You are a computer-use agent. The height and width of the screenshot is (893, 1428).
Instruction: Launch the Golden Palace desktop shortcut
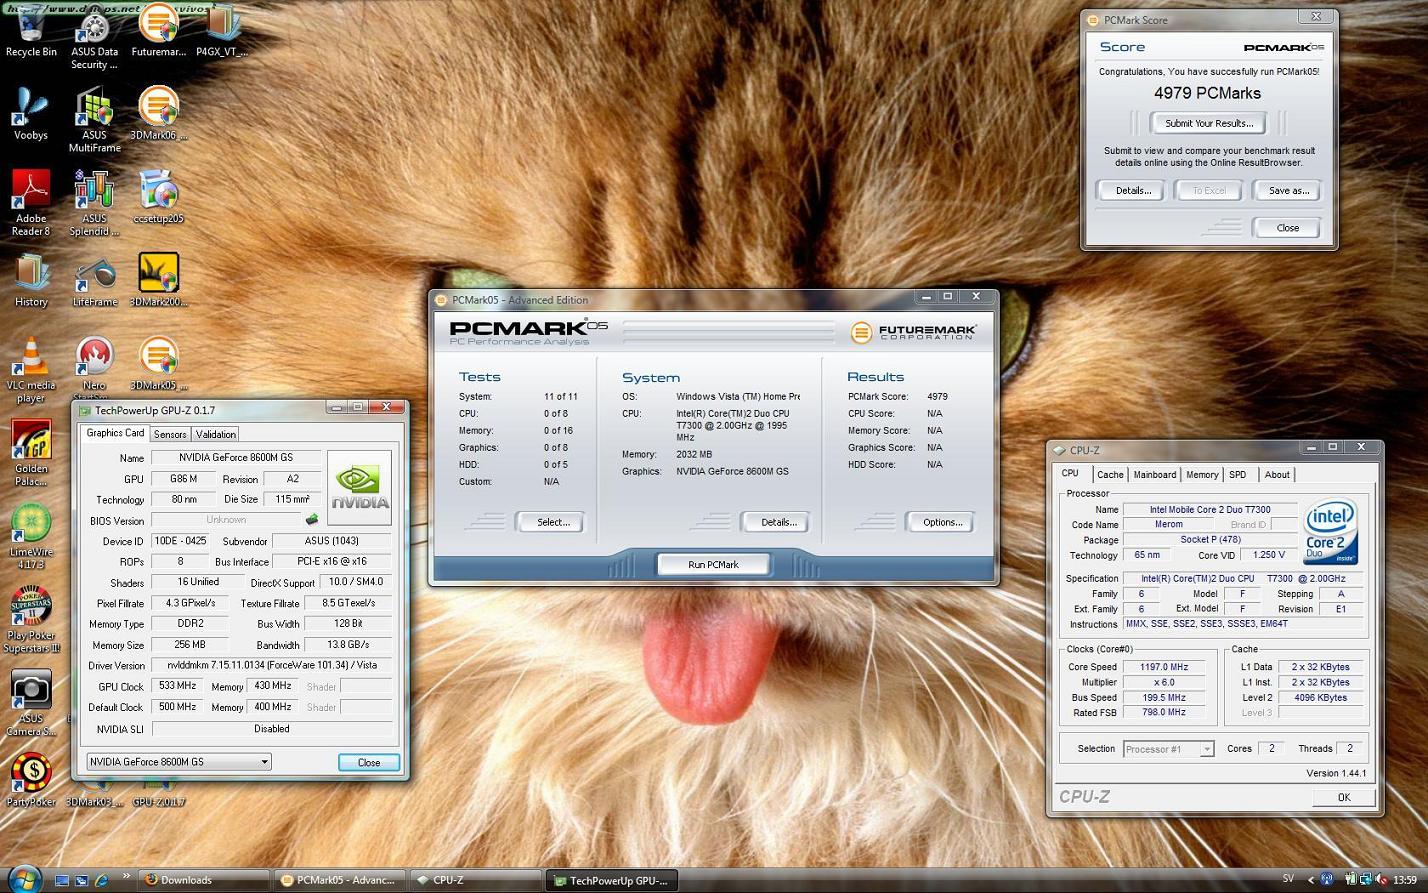point(31,454)
